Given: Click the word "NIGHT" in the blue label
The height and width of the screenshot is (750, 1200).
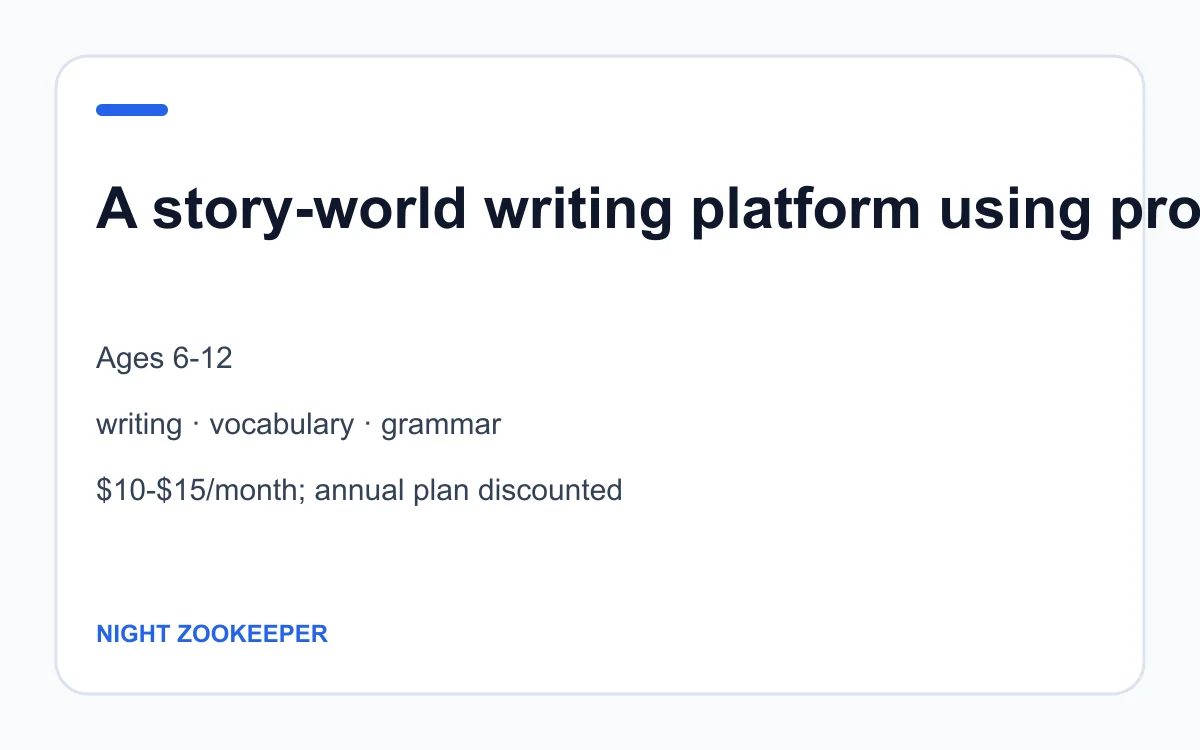Looking at the screenshot, I should 132,634.
